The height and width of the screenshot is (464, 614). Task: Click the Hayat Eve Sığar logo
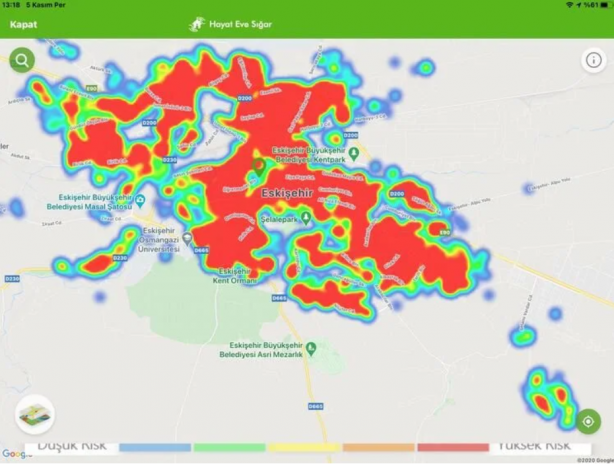coord(197,24)
